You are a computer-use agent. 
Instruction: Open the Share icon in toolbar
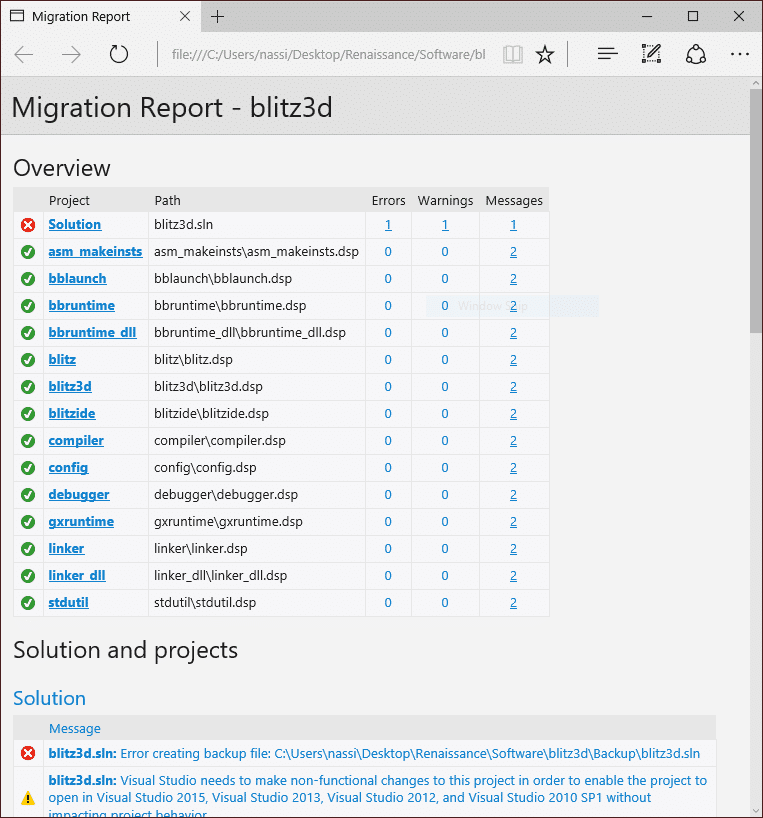(696, 54)
